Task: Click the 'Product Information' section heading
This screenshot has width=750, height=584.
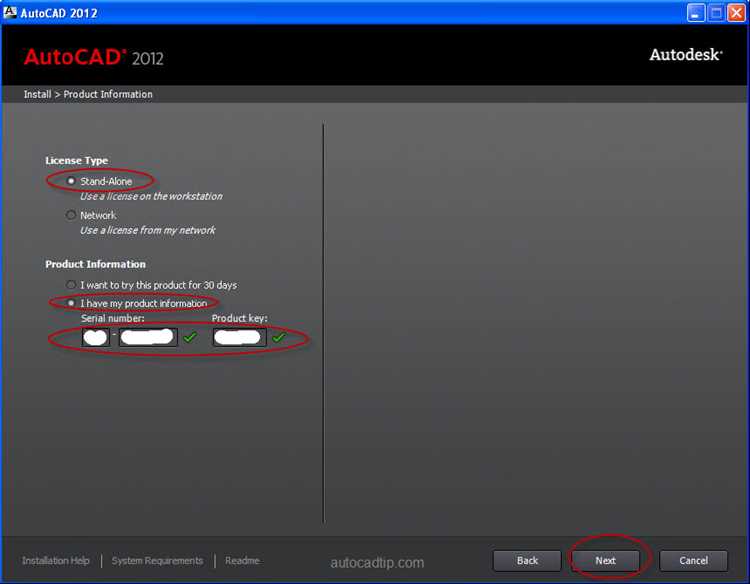Action: 96,264
